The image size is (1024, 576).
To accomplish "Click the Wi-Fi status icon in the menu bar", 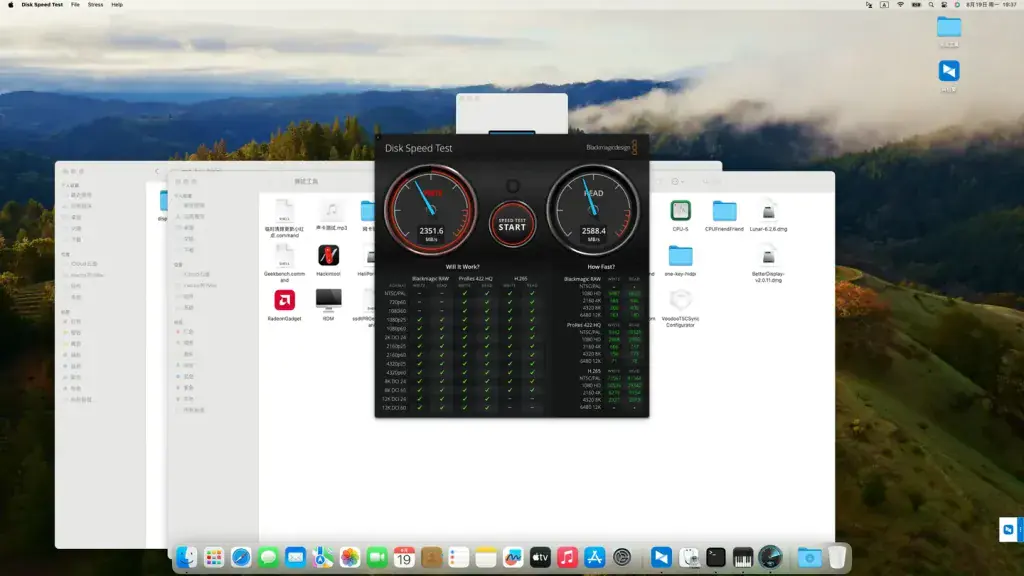I will [x=900, y=5].
